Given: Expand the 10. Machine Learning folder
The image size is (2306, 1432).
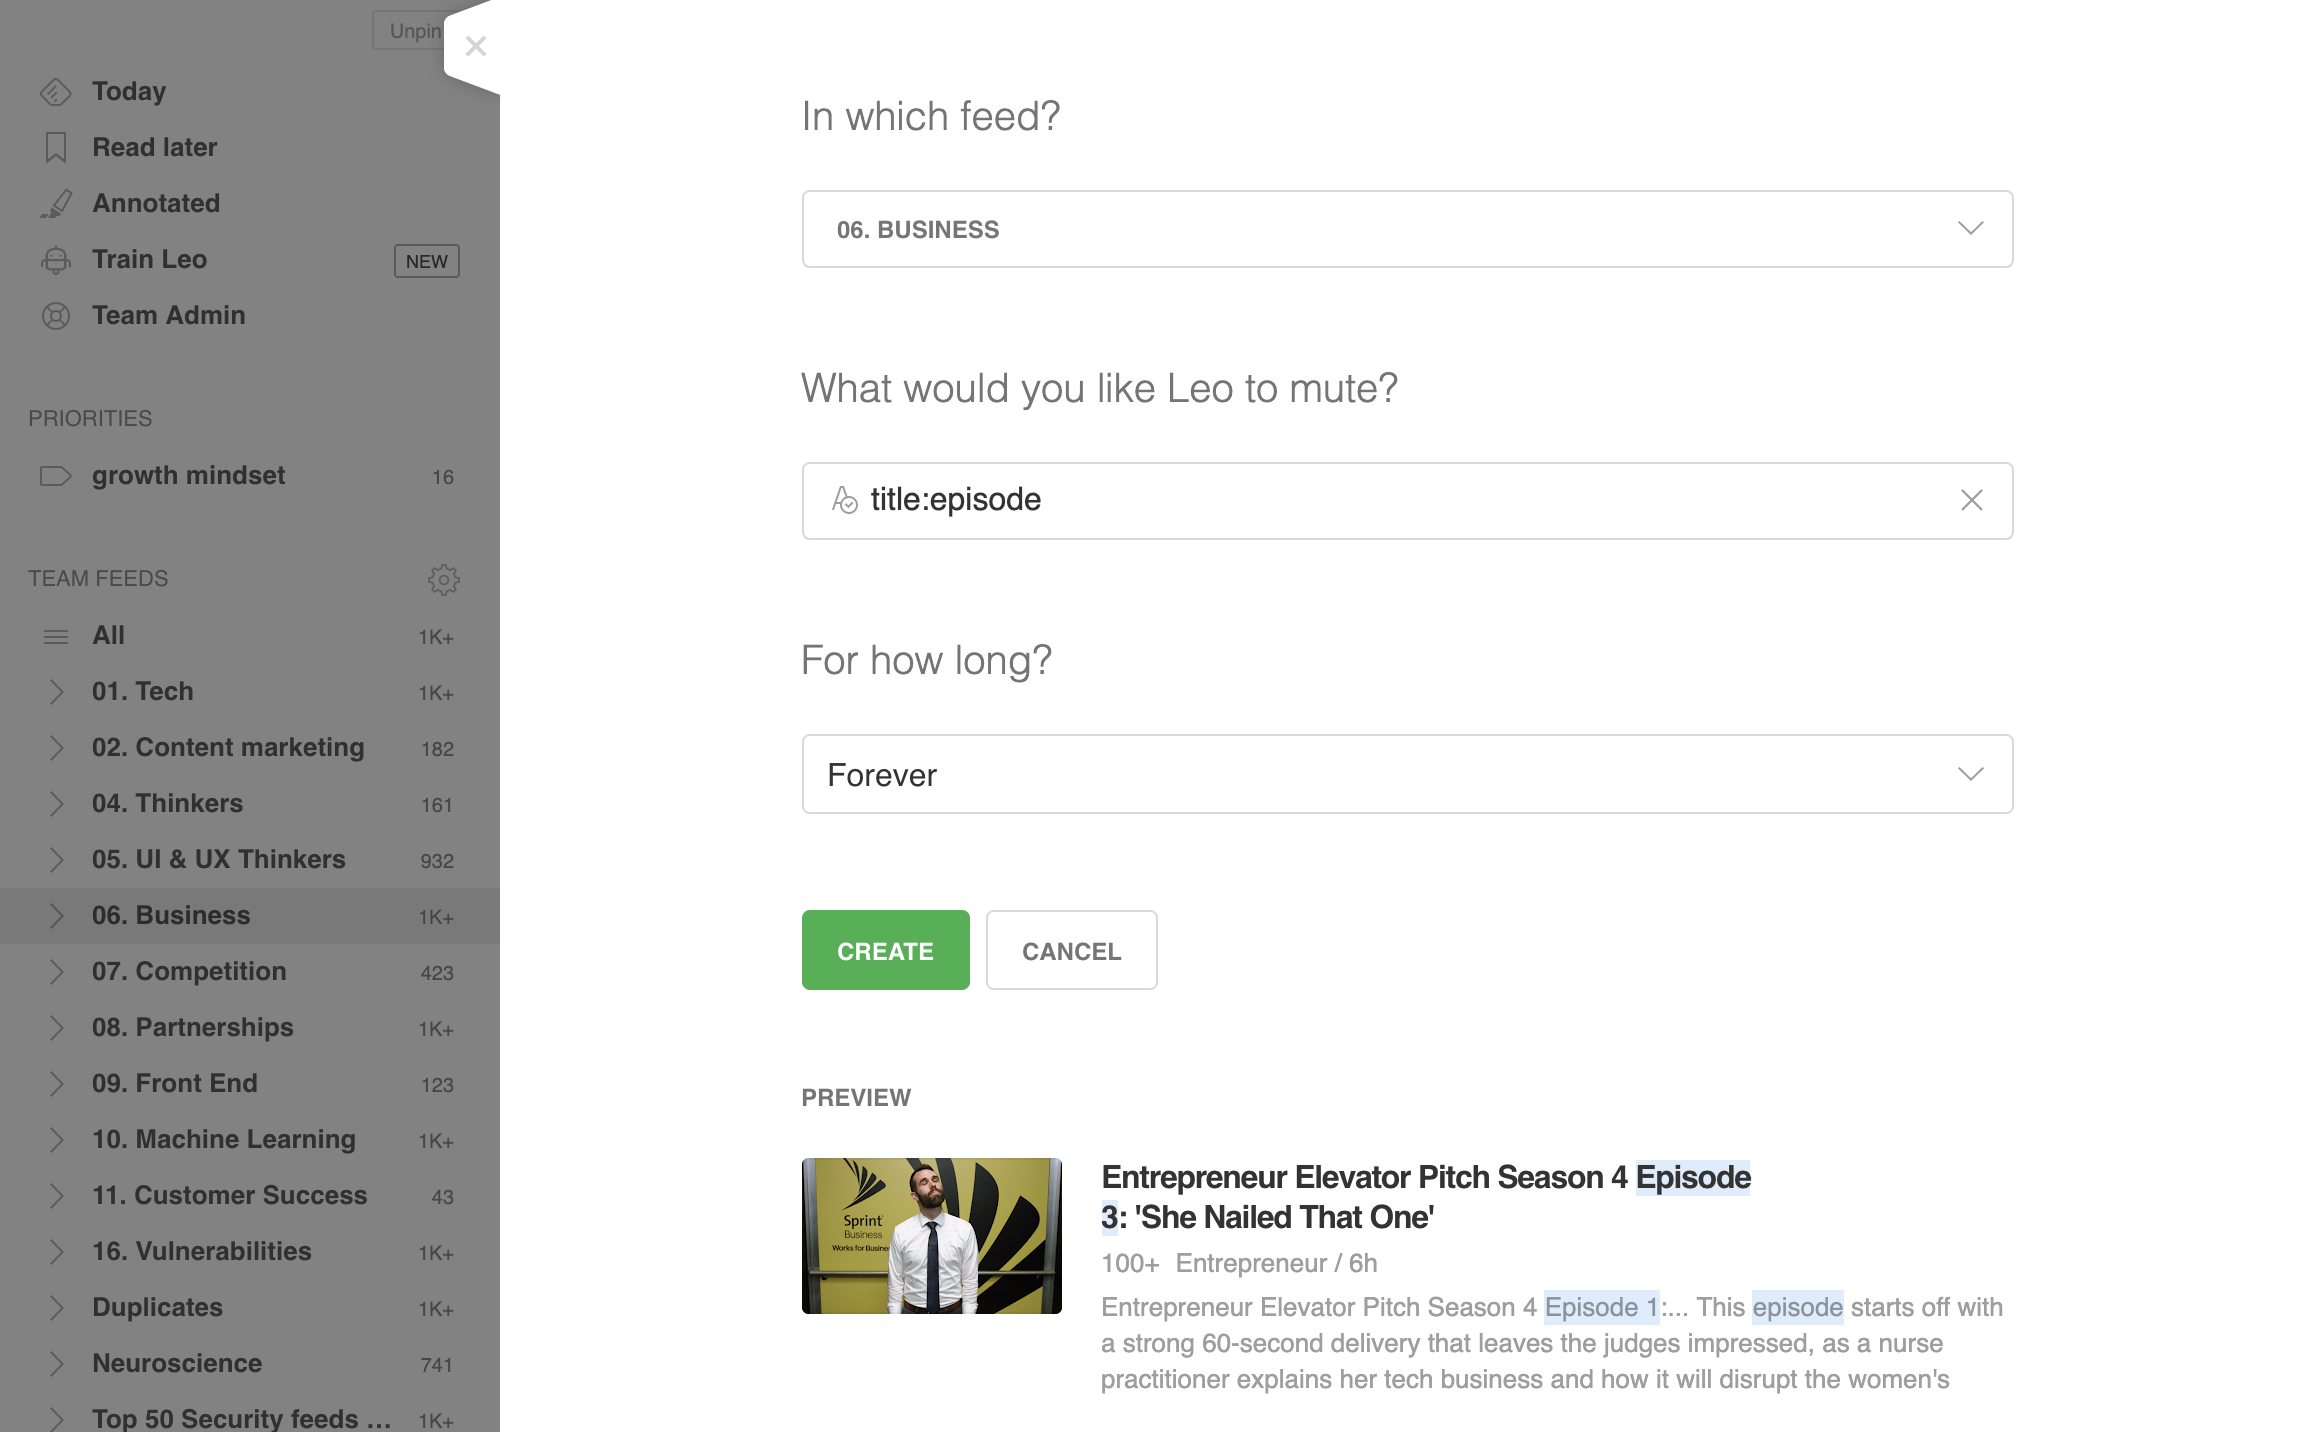Looking at the screenshot, I should point(57,1140).
